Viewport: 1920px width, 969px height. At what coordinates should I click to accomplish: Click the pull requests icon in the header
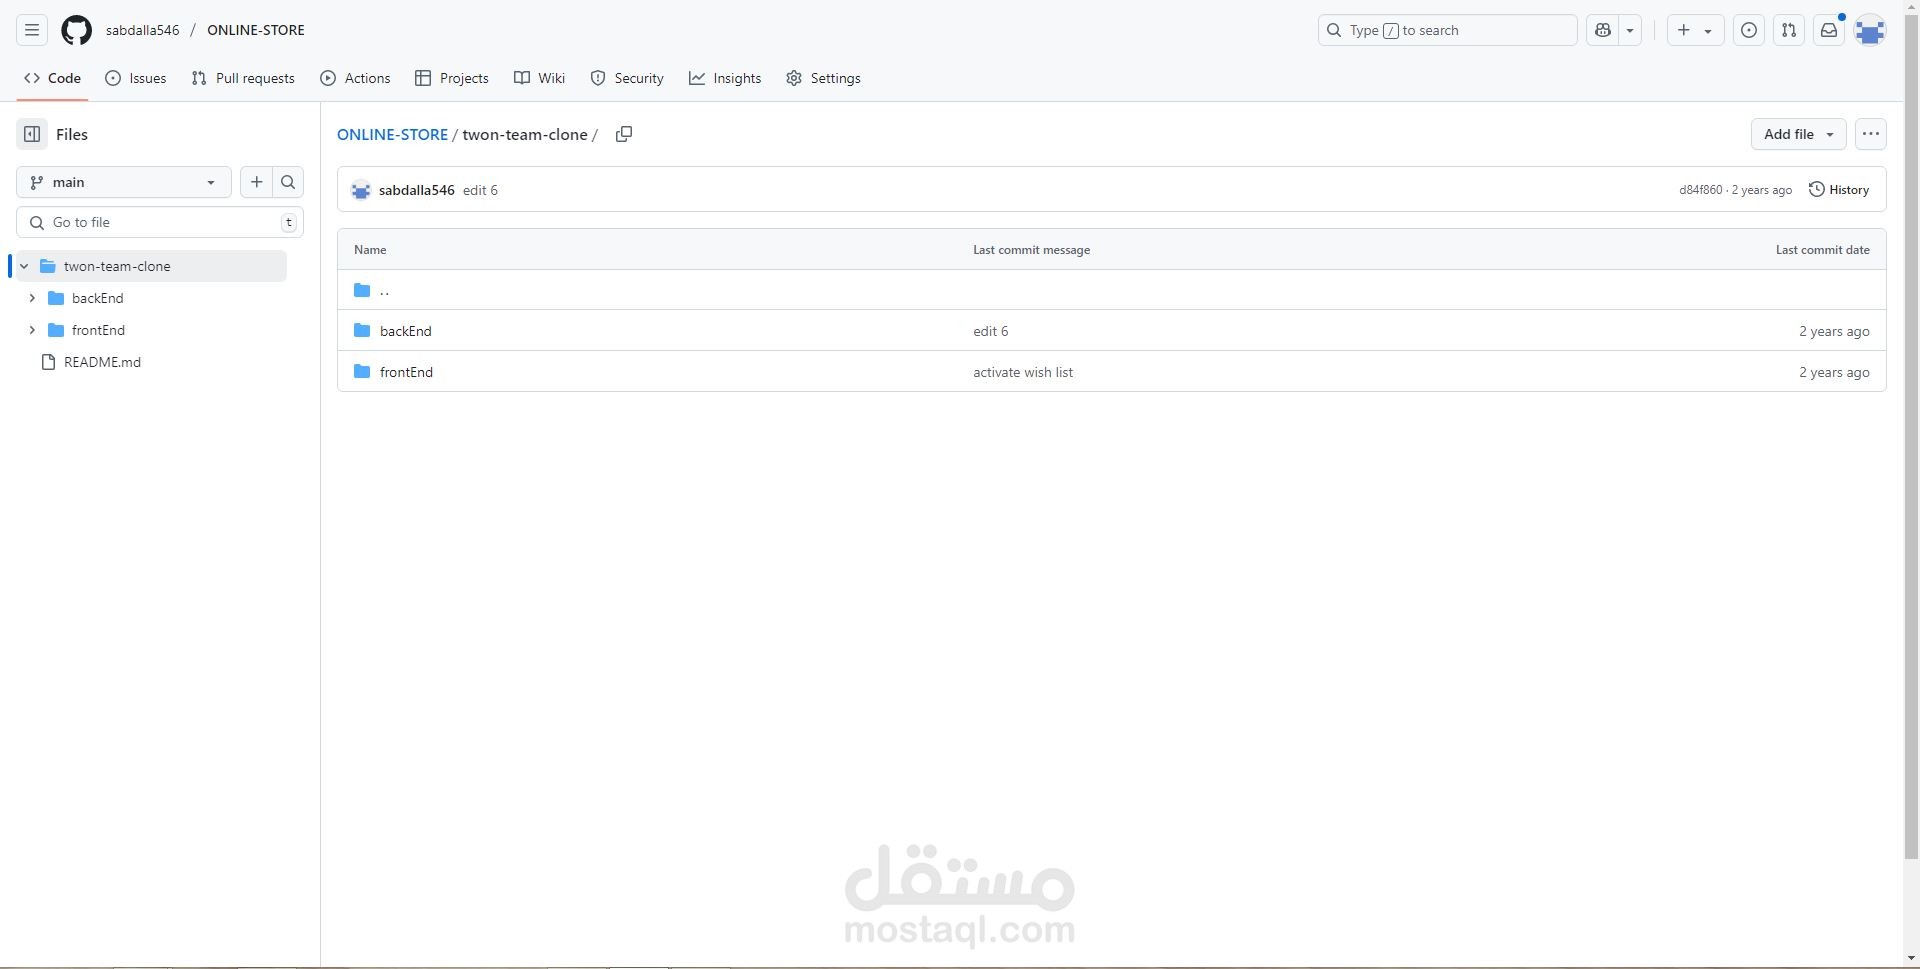(x=1789, y=30)
